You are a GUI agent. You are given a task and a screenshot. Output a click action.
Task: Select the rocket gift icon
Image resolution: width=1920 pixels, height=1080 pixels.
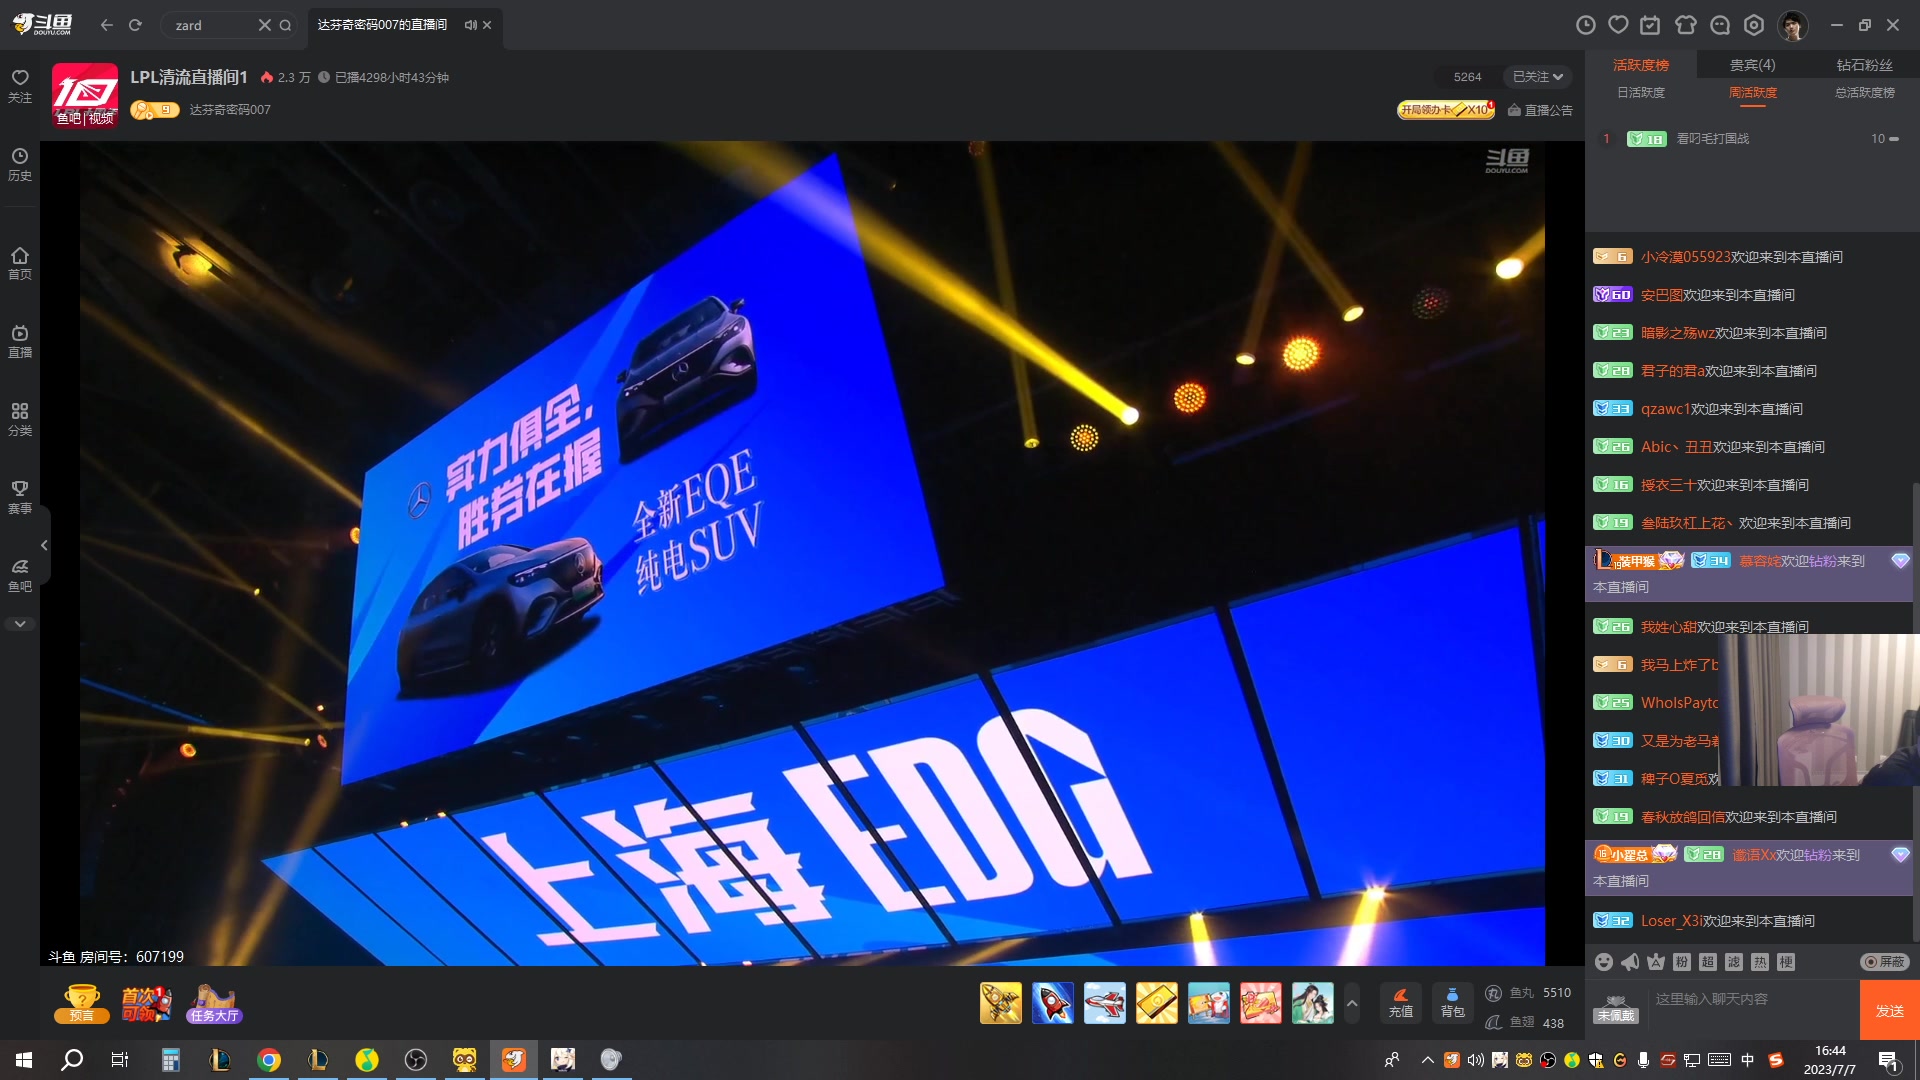(x=1052, y=1003)
